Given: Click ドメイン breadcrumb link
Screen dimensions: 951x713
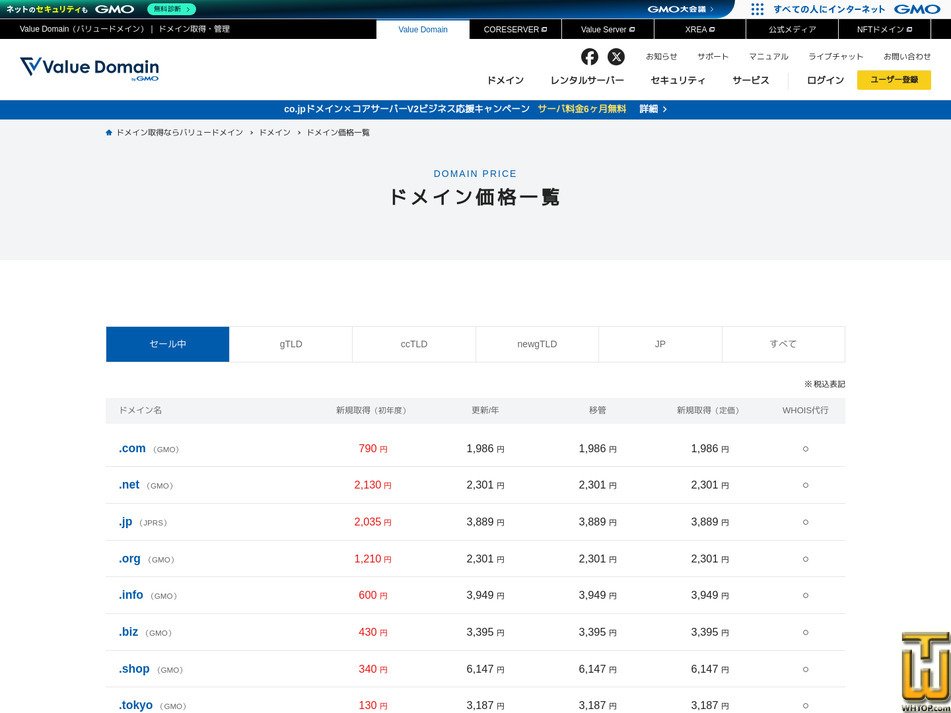Looking at the screenshot, I should tap(275, 132).
